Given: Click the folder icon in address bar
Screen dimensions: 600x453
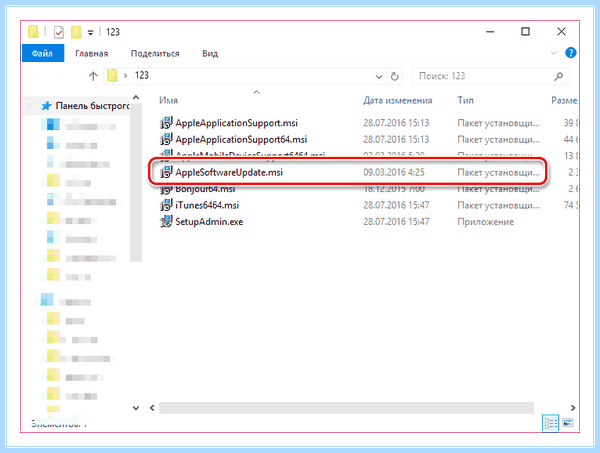Looking at the screenshot, I should pos(112,75).
